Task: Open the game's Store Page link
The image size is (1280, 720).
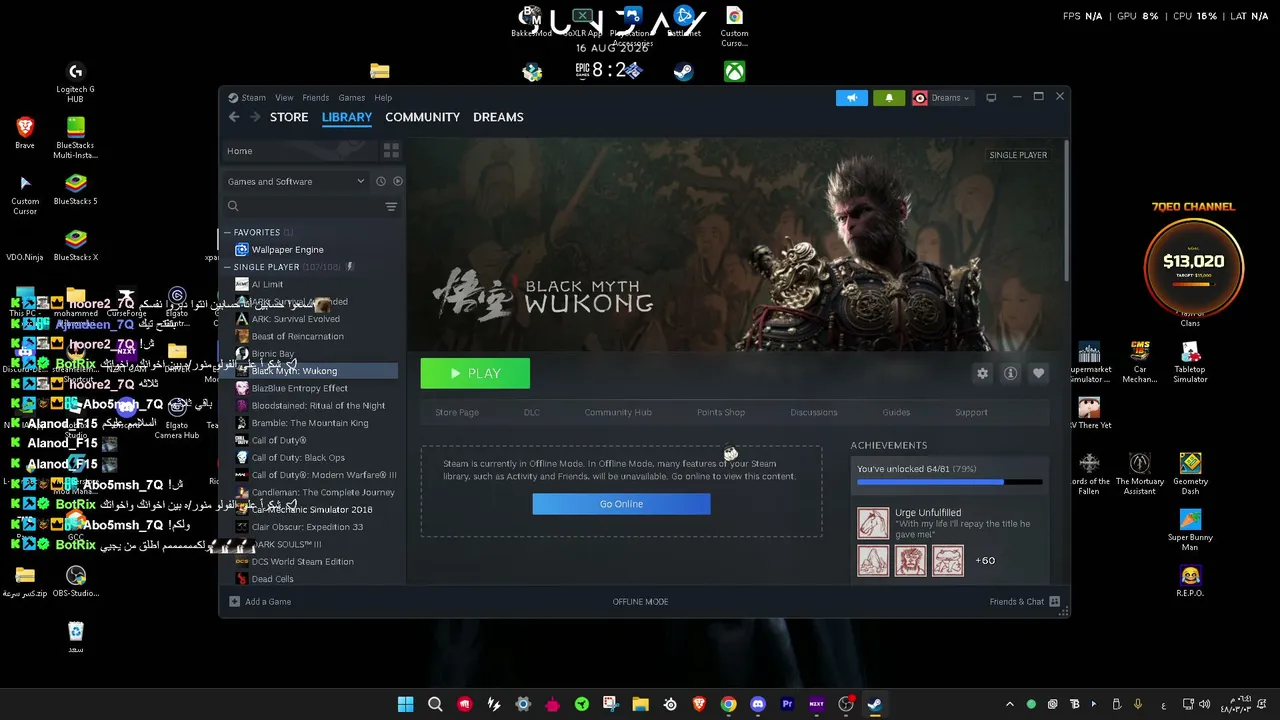Action: 457,412
